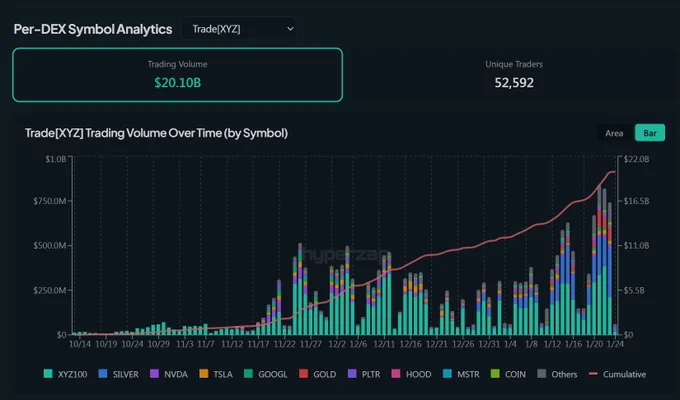Click the 12/31 date axis label

tap(490, 344)
